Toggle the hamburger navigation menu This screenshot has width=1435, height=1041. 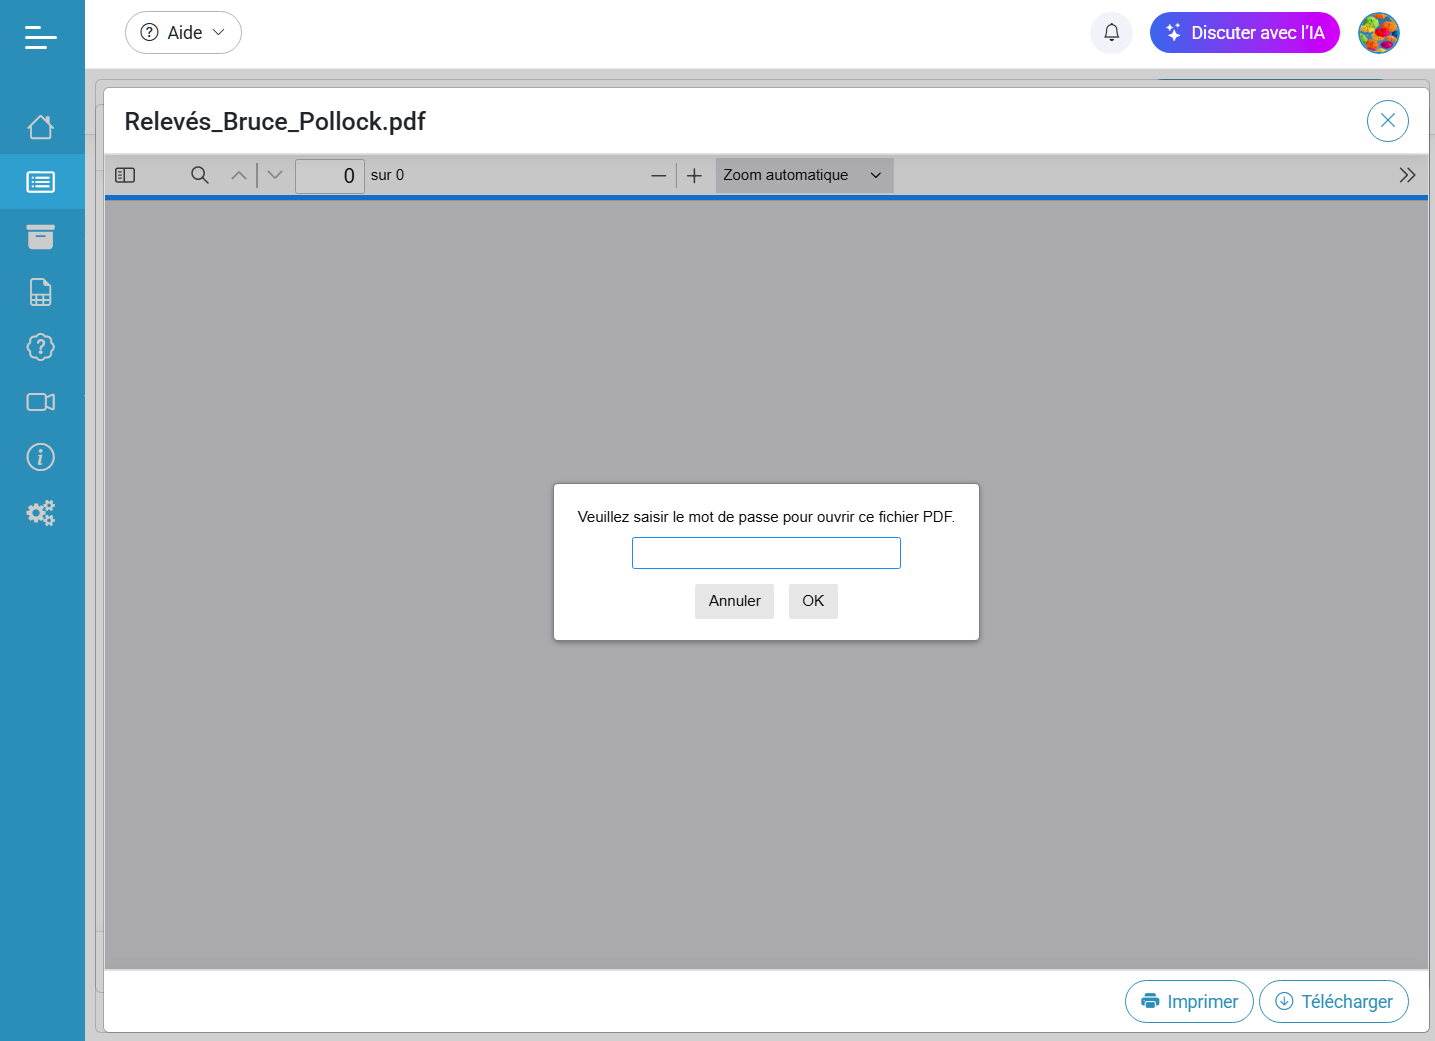[x=41, y=38]
